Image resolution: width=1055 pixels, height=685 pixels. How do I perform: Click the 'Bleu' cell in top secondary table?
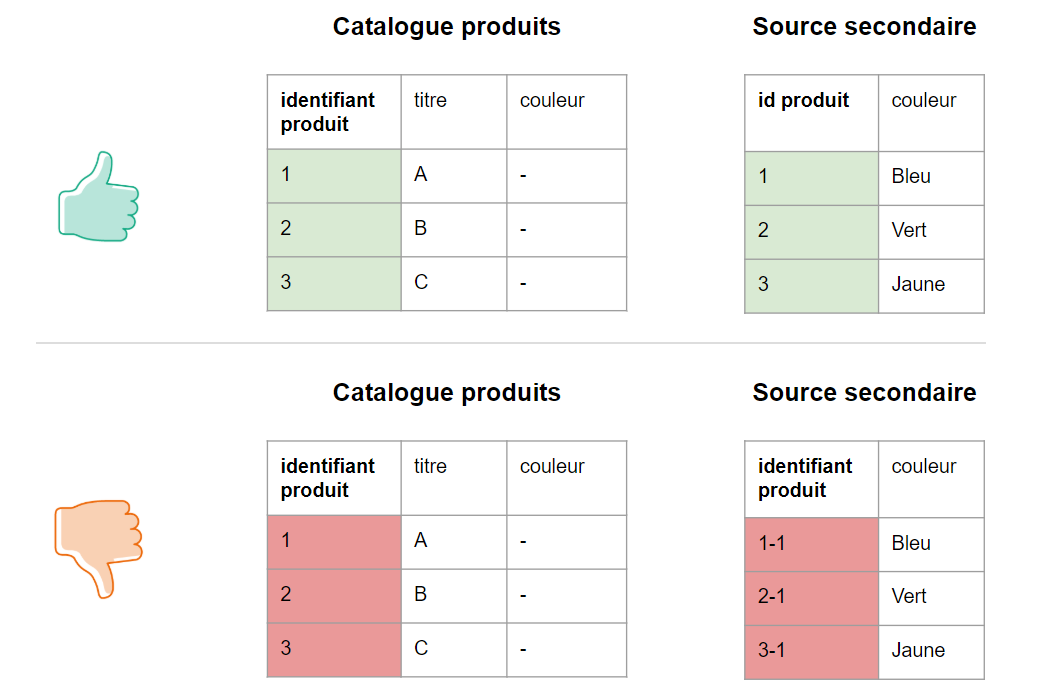[931, 178]
